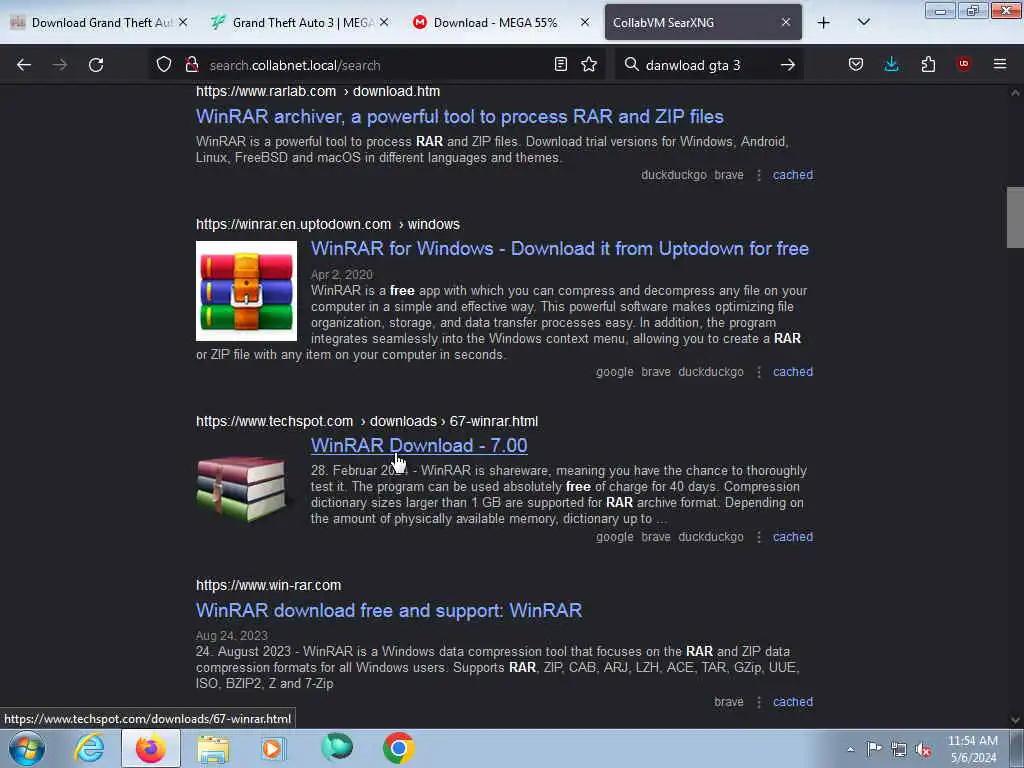Screen dimensions: 1024x768
Task: Open the uBlock Origin extension icon
Action: coord(963,64)
